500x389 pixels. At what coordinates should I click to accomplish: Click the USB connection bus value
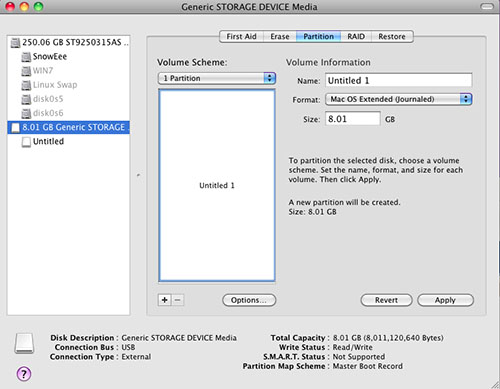point(128,347)
